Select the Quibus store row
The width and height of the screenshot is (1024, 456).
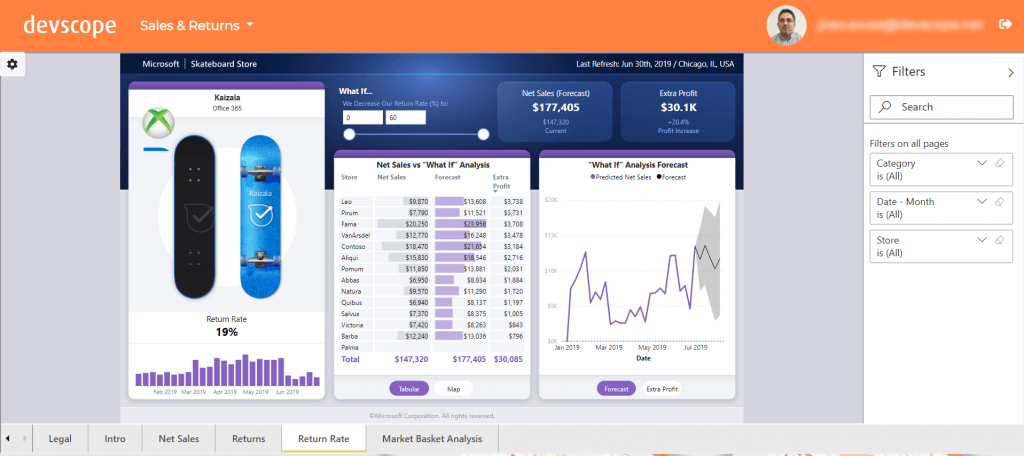432,302
